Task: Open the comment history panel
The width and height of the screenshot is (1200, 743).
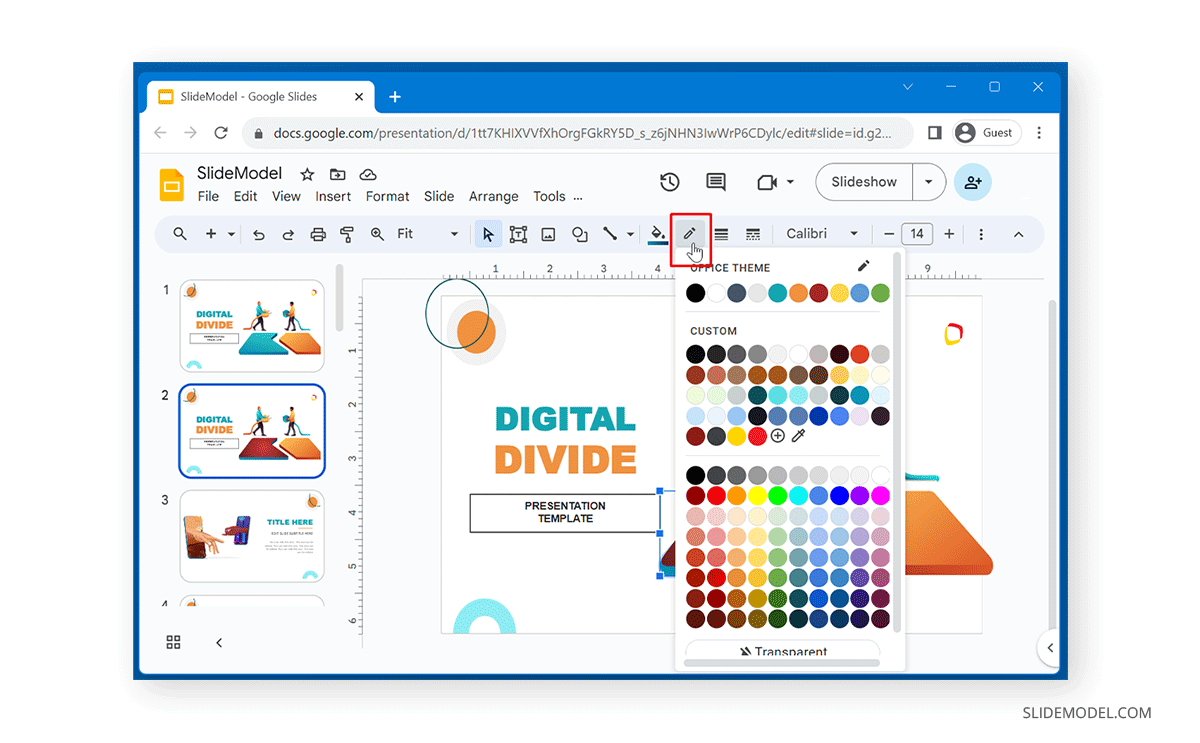Action: (715, 182)
